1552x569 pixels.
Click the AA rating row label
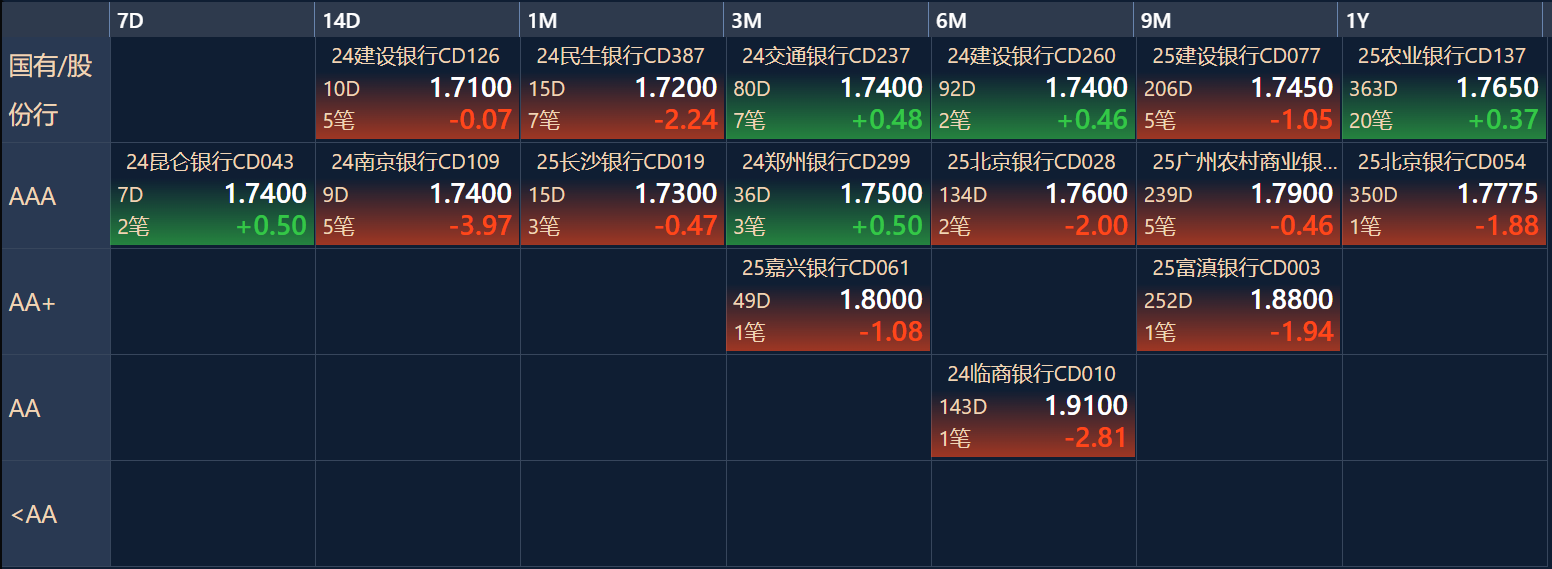pyautogui.click(x=55, y=408)
